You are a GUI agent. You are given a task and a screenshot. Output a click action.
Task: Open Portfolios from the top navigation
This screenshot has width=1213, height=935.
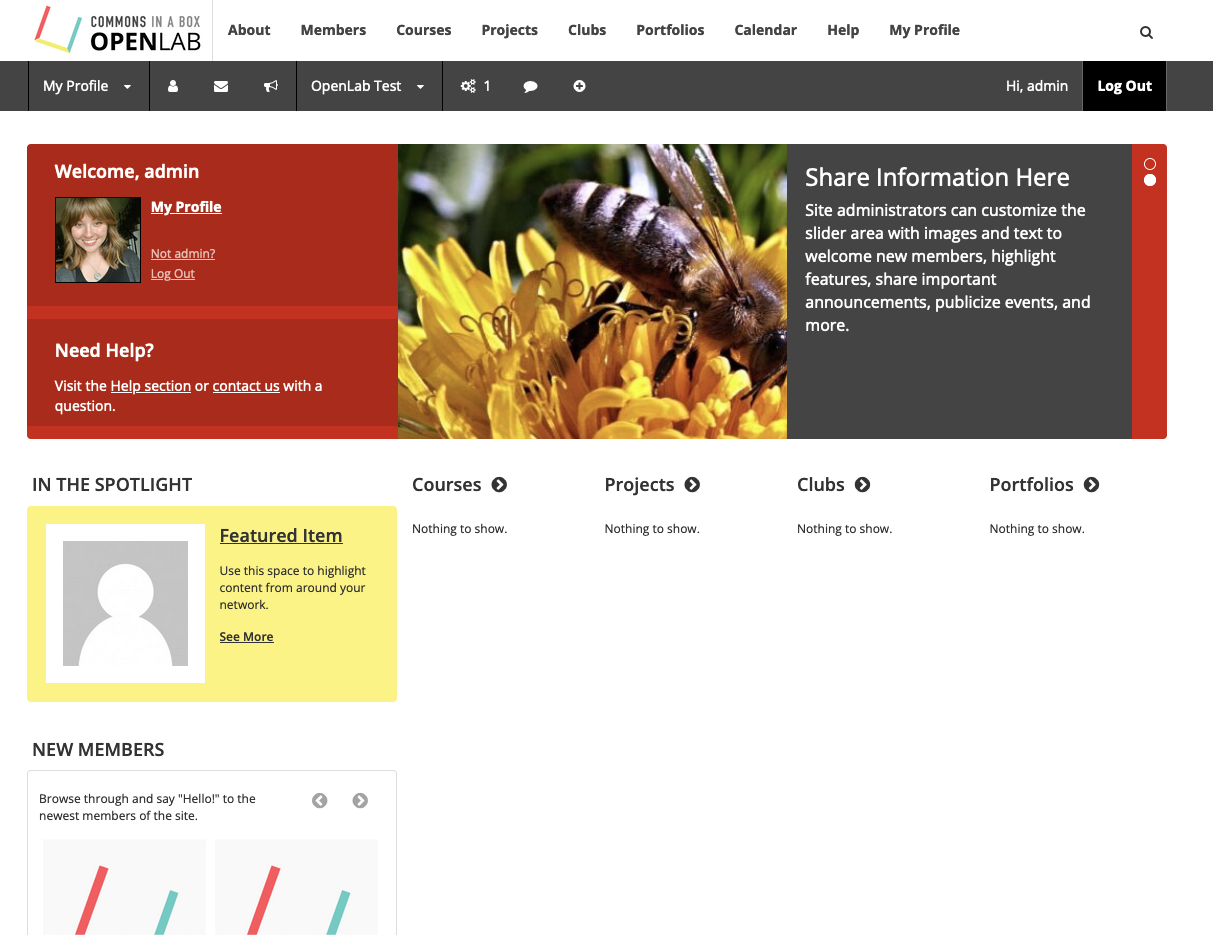coord(670,30)
